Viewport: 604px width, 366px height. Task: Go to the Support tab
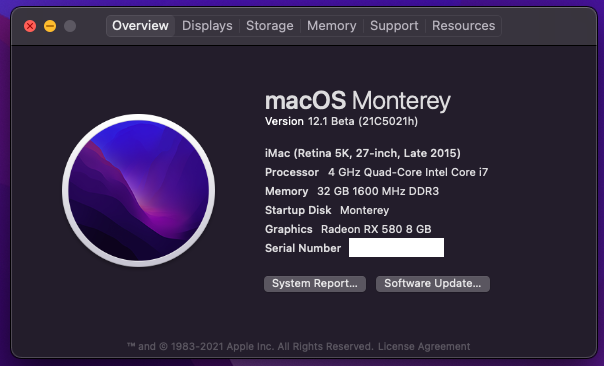pyautogui.click(x=394, y=26)
